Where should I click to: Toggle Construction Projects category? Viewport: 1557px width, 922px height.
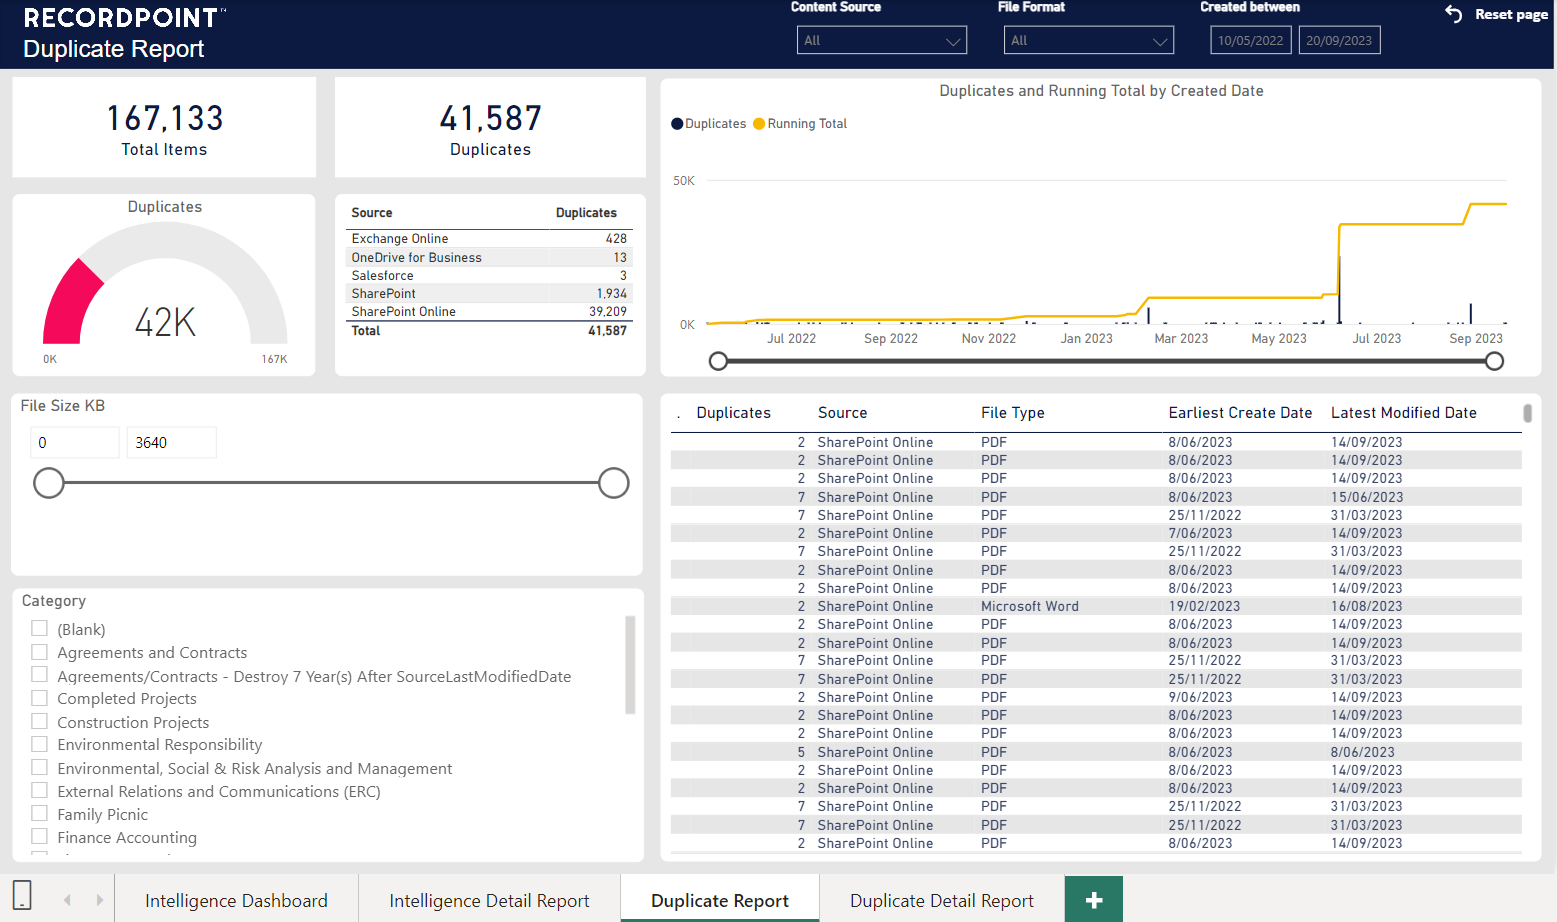click(x=40, y=721)
